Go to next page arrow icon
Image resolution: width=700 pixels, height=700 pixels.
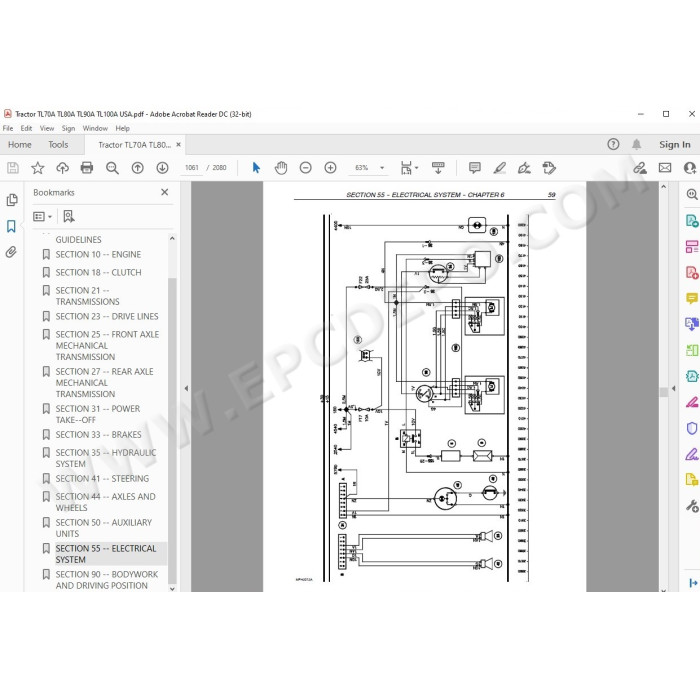pos(162,168)
